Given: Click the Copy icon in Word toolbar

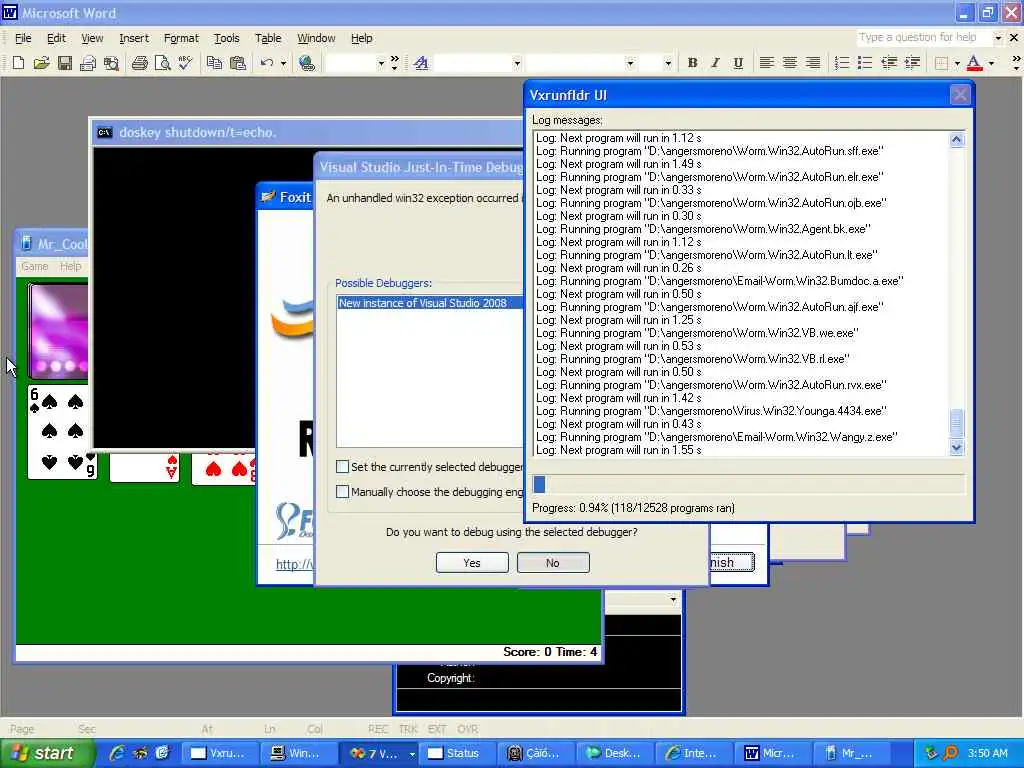Looking at the screenshot, I should (x=214, y=63).
